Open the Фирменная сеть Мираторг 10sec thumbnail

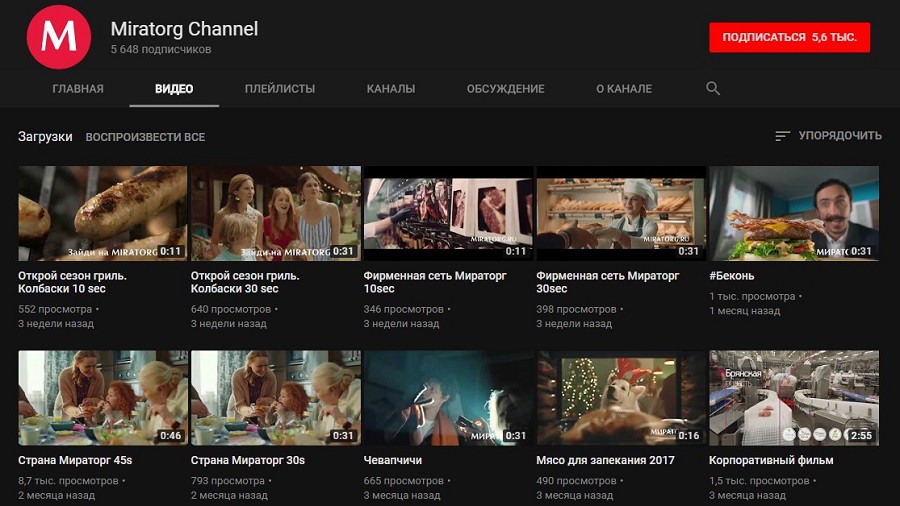pos(448,213)
